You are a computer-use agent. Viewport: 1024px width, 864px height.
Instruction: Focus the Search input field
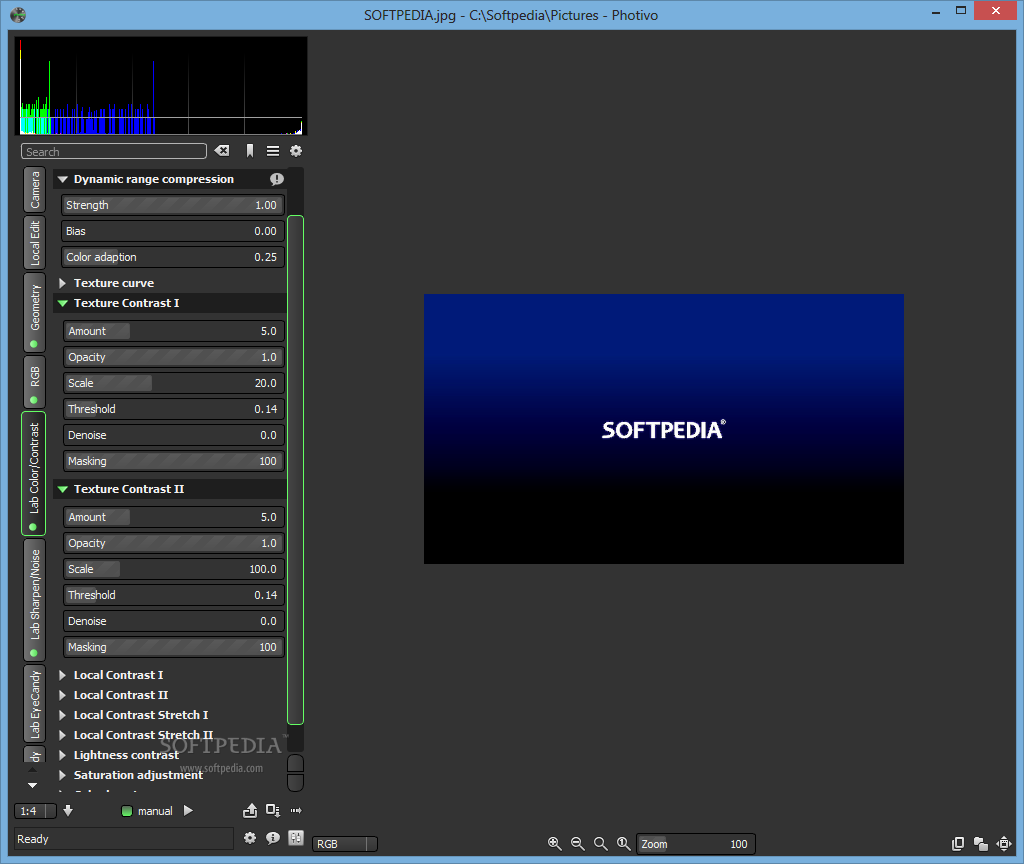click(114, 152)
